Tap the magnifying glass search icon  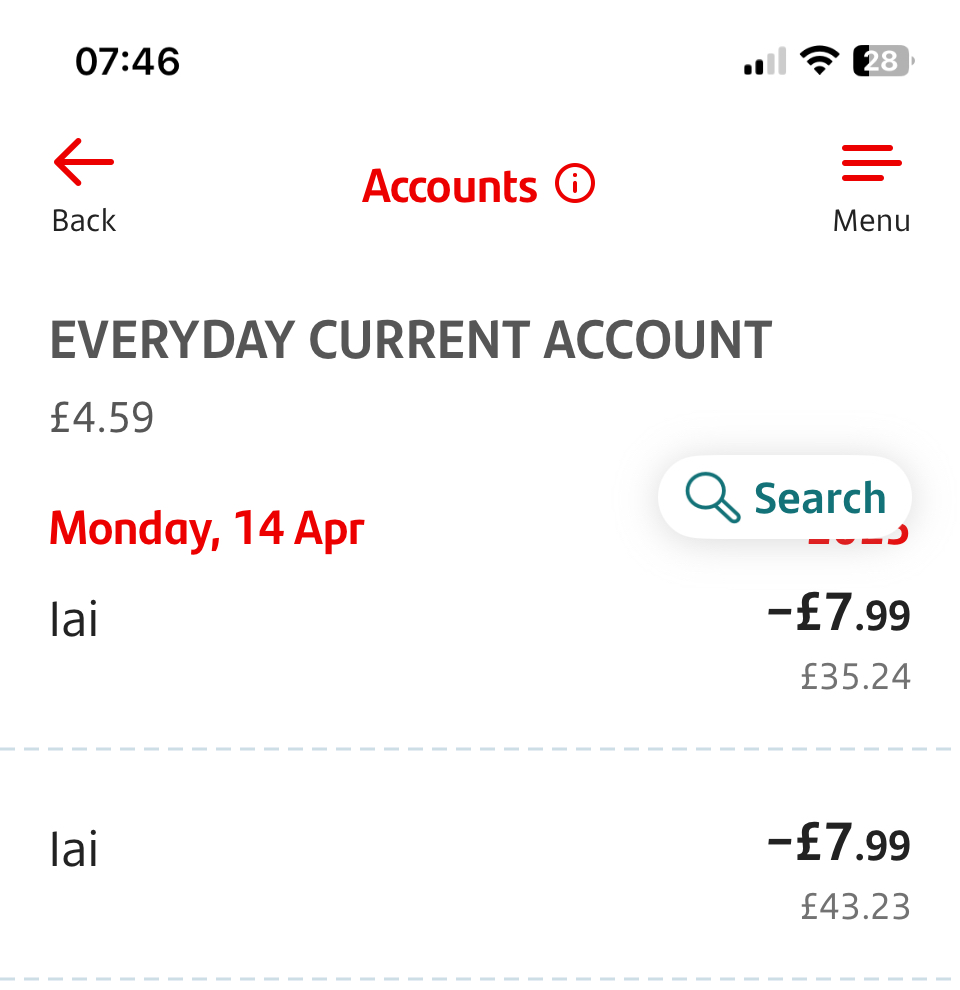[712, 497]
